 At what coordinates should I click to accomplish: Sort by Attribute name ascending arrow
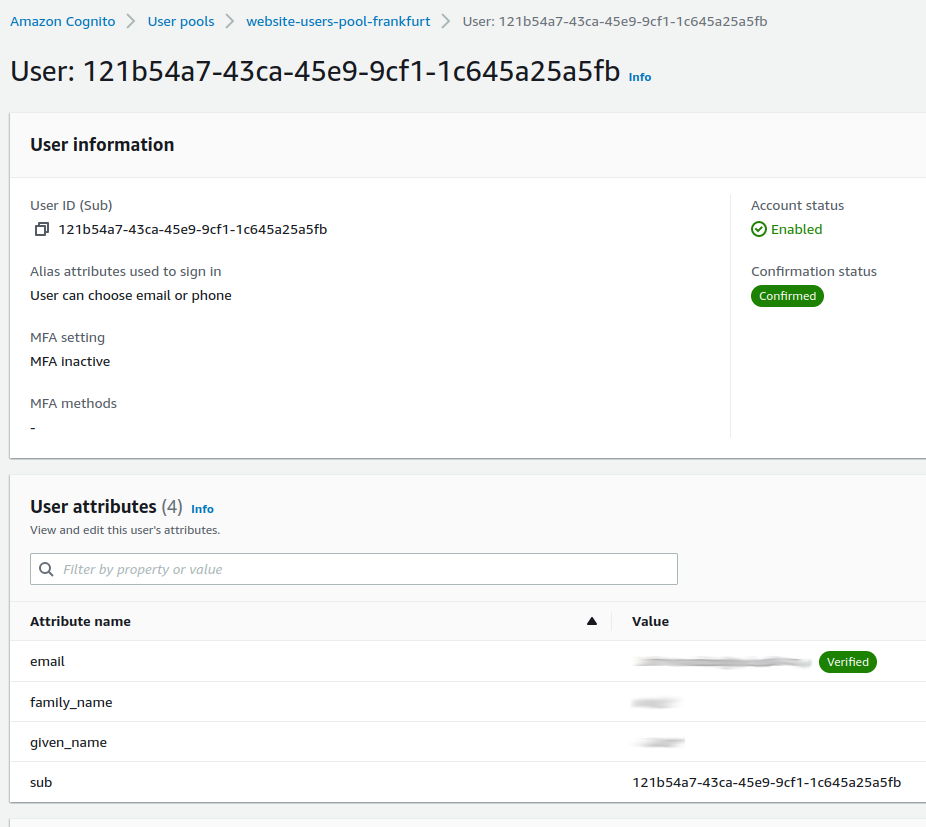(592, 621)
